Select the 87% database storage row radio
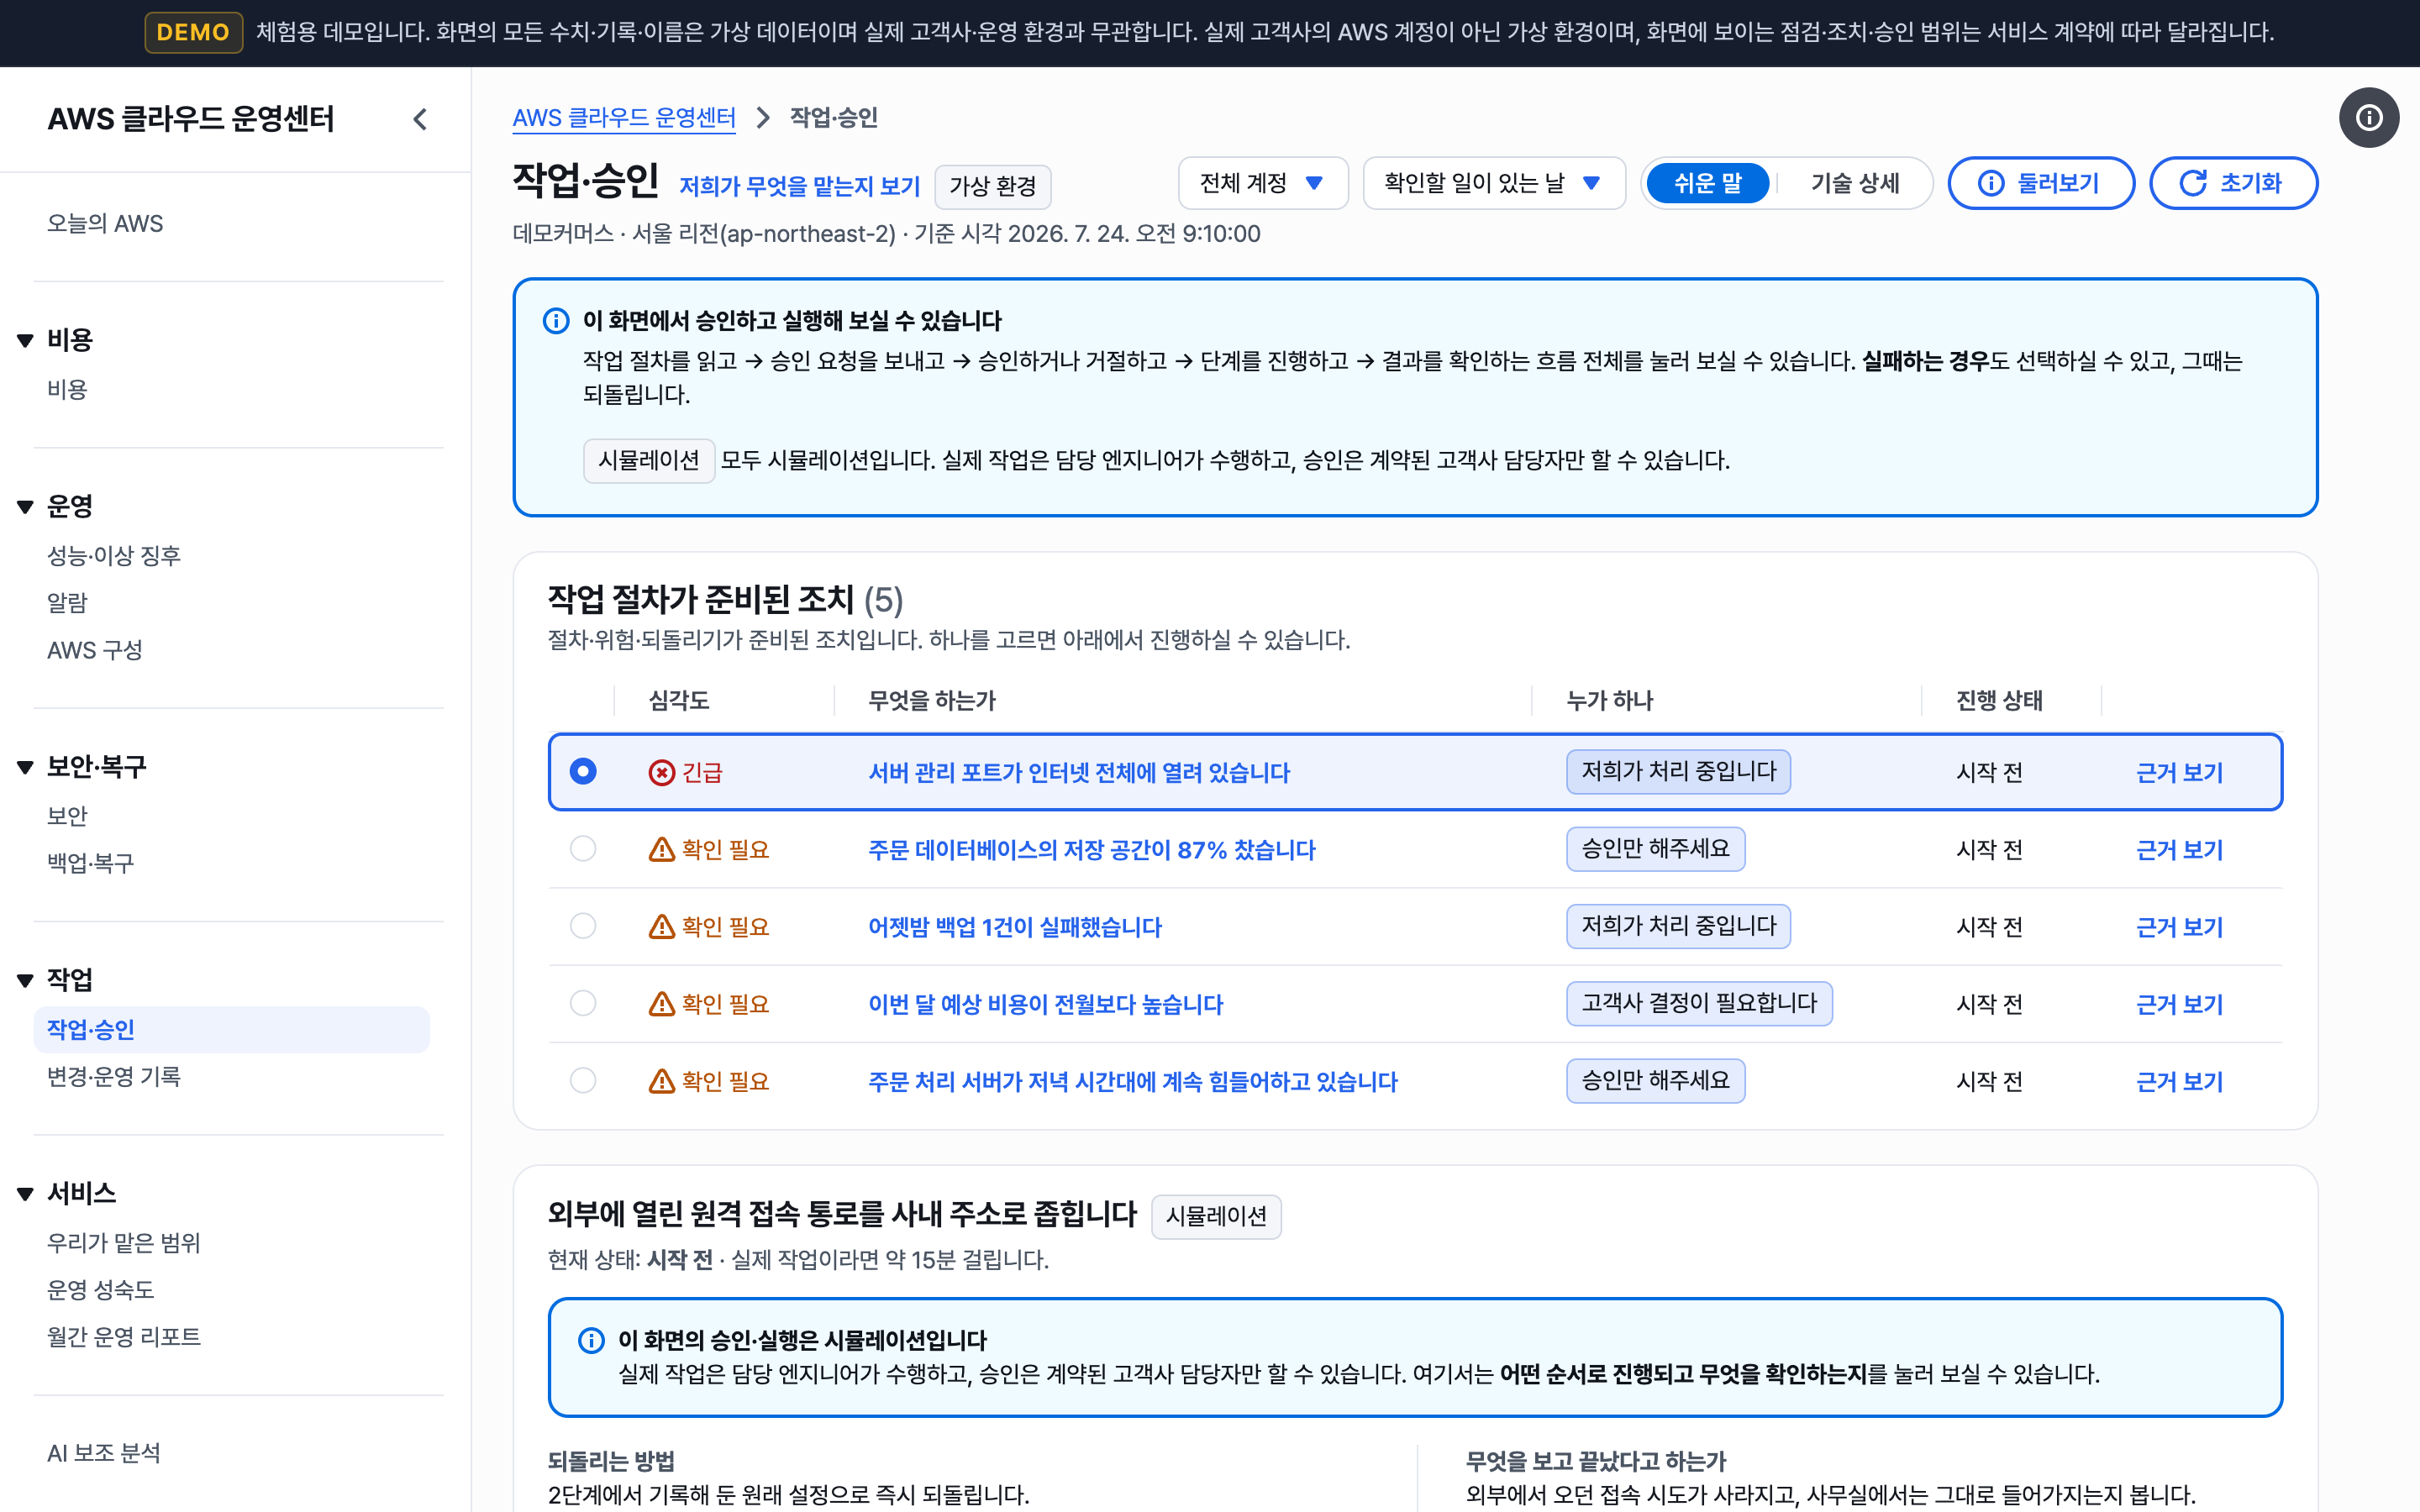 coord(583,848)
